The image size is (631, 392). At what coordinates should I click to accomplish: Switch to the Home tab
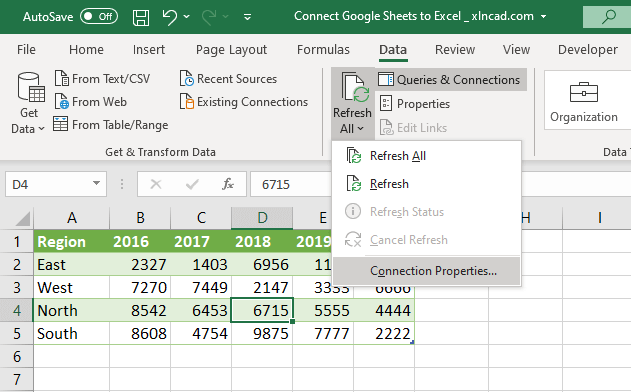click(86, 50)
